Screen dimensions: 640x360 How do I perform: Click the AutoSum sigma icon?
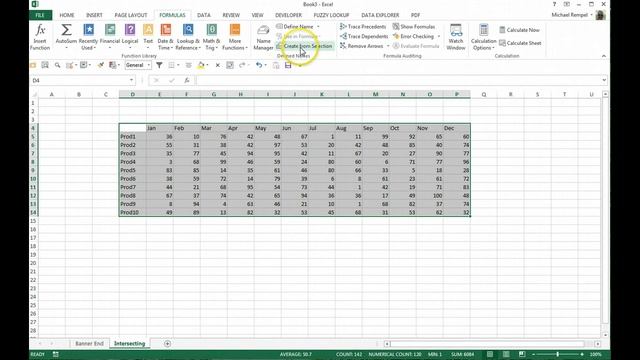pos(66,30)
